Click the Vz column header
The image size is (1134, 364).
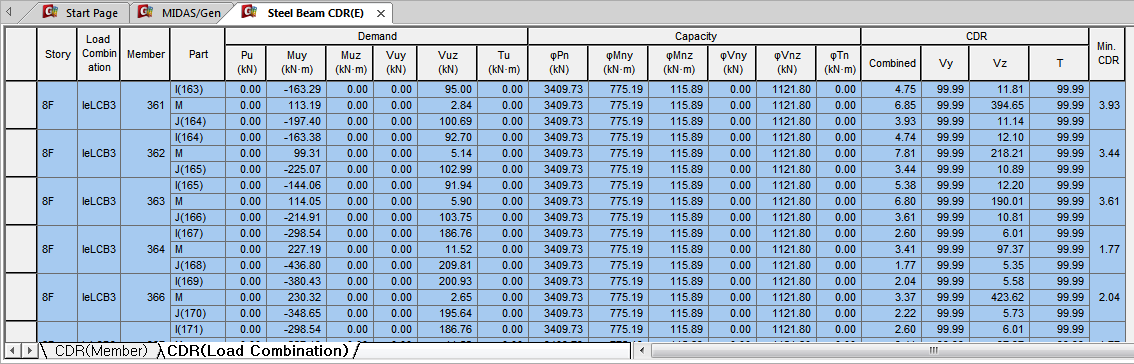pos(999,63)
